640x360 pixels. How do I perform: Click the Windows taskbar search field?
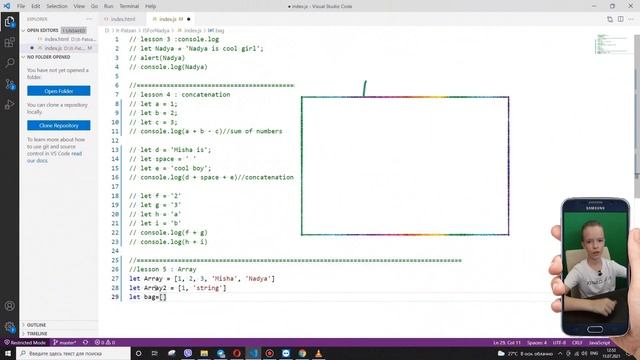click(73, 353)
